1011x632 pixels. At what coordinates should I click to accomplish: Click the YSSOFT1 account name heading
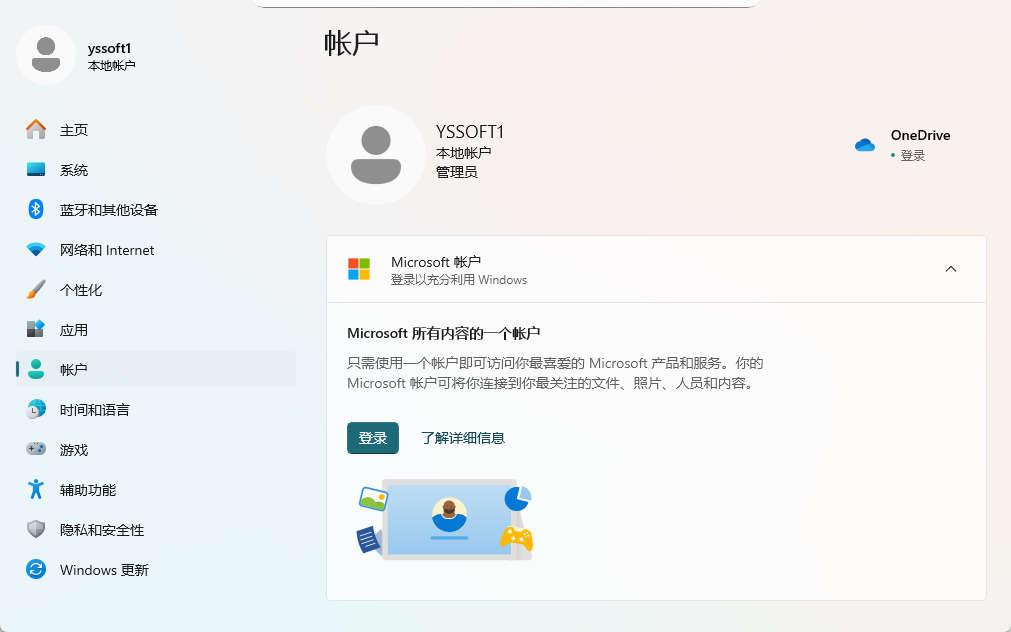click(470, 132)
